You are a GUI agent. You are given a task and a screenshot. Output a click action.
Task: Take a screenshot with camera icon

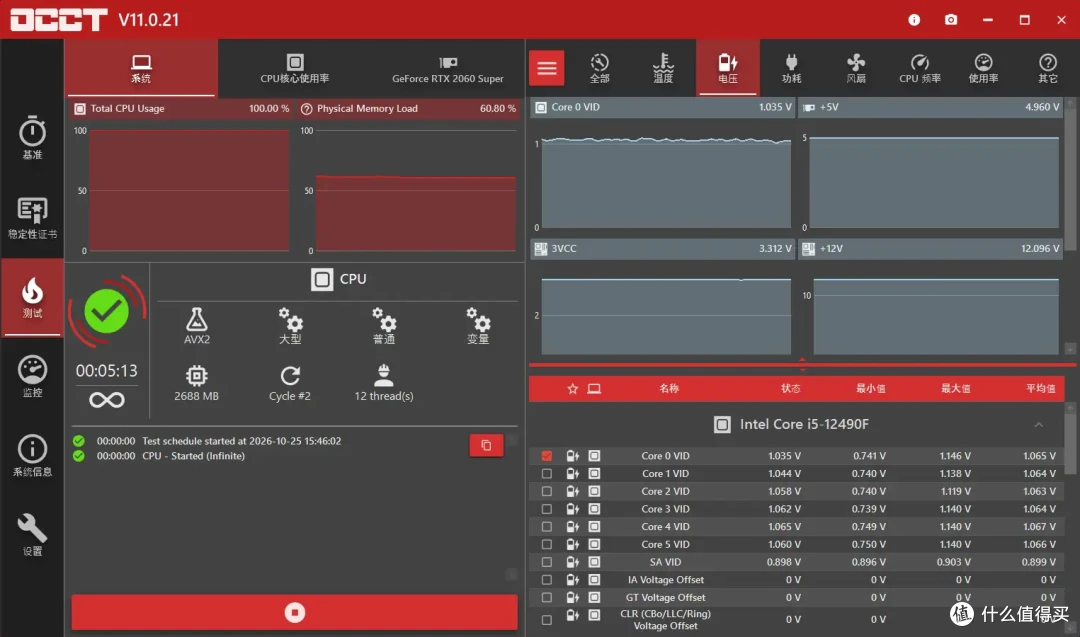(x=951, y=19)
